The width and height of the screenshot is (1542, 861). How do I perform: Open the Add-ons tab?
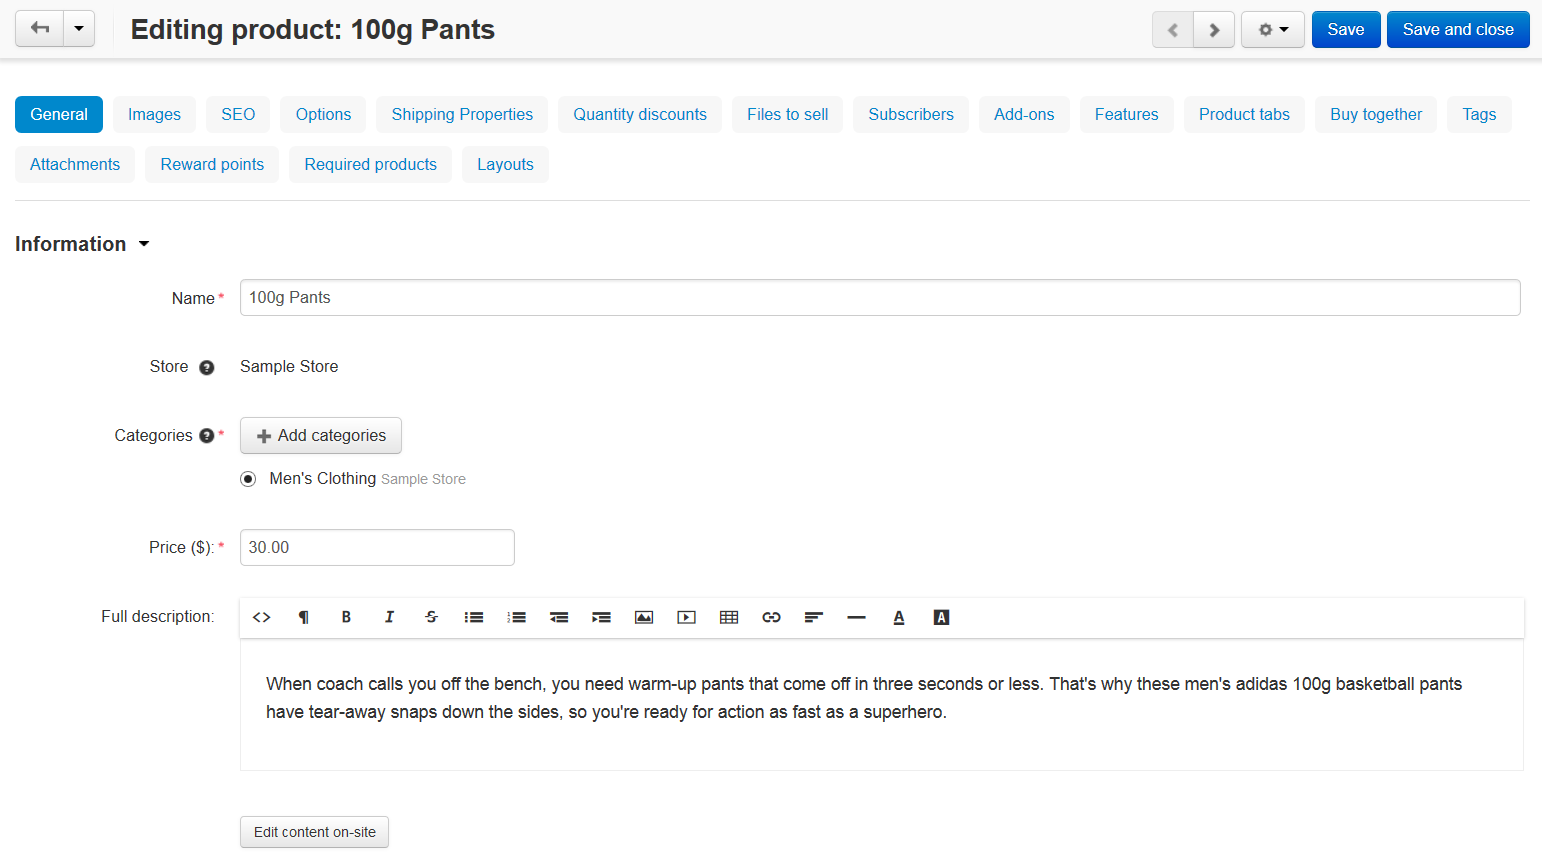[1024, 114]
